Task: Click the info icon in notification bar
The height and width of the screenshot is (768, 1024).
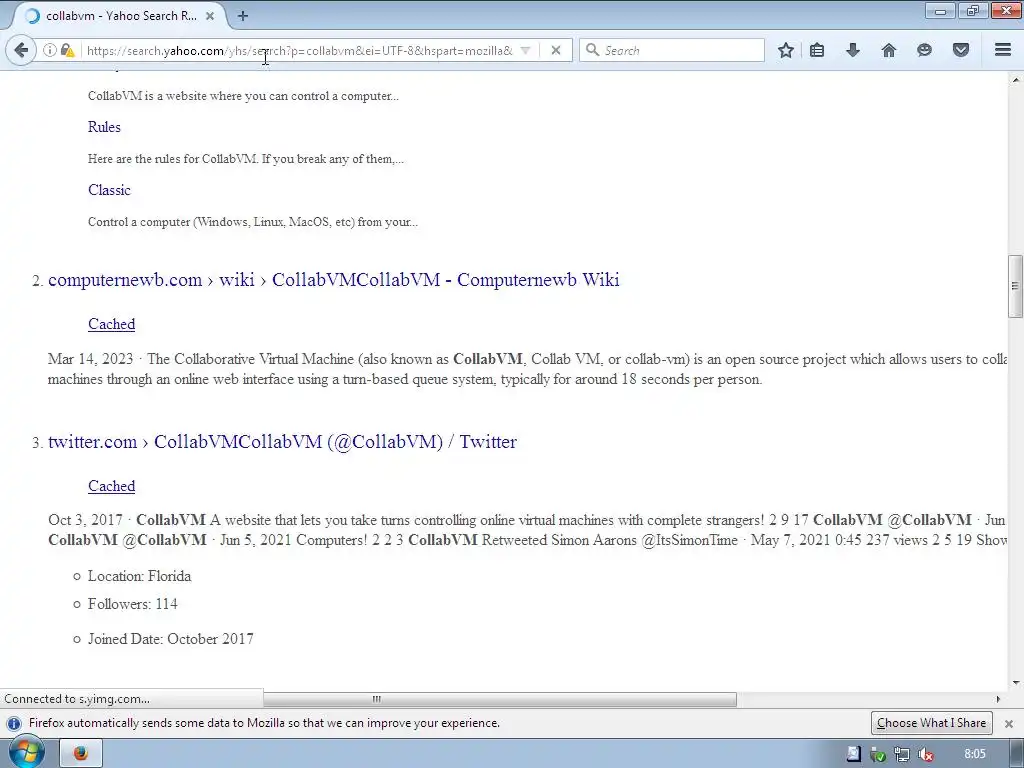Action: [14, 724]
